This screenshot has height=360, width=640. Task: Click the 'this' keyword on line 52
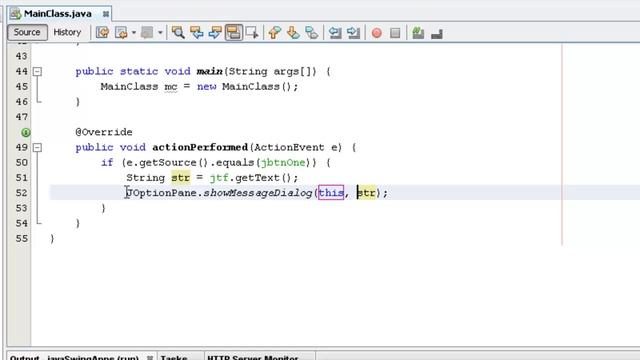[x=331, y=193]
